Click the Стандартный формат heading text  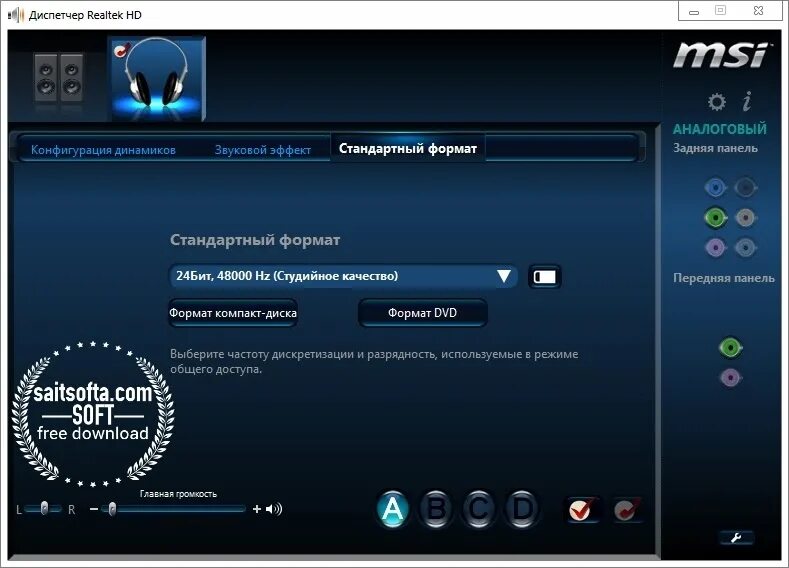click(x=255, y=240)
